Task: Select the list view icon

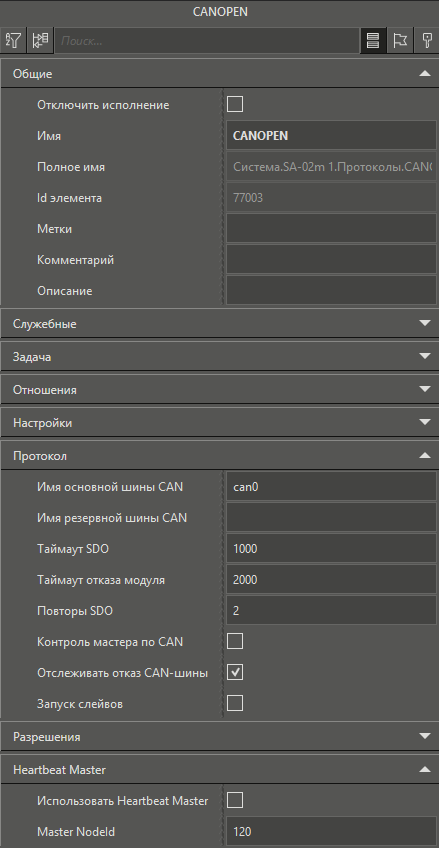Action: [x=373, y=40]
